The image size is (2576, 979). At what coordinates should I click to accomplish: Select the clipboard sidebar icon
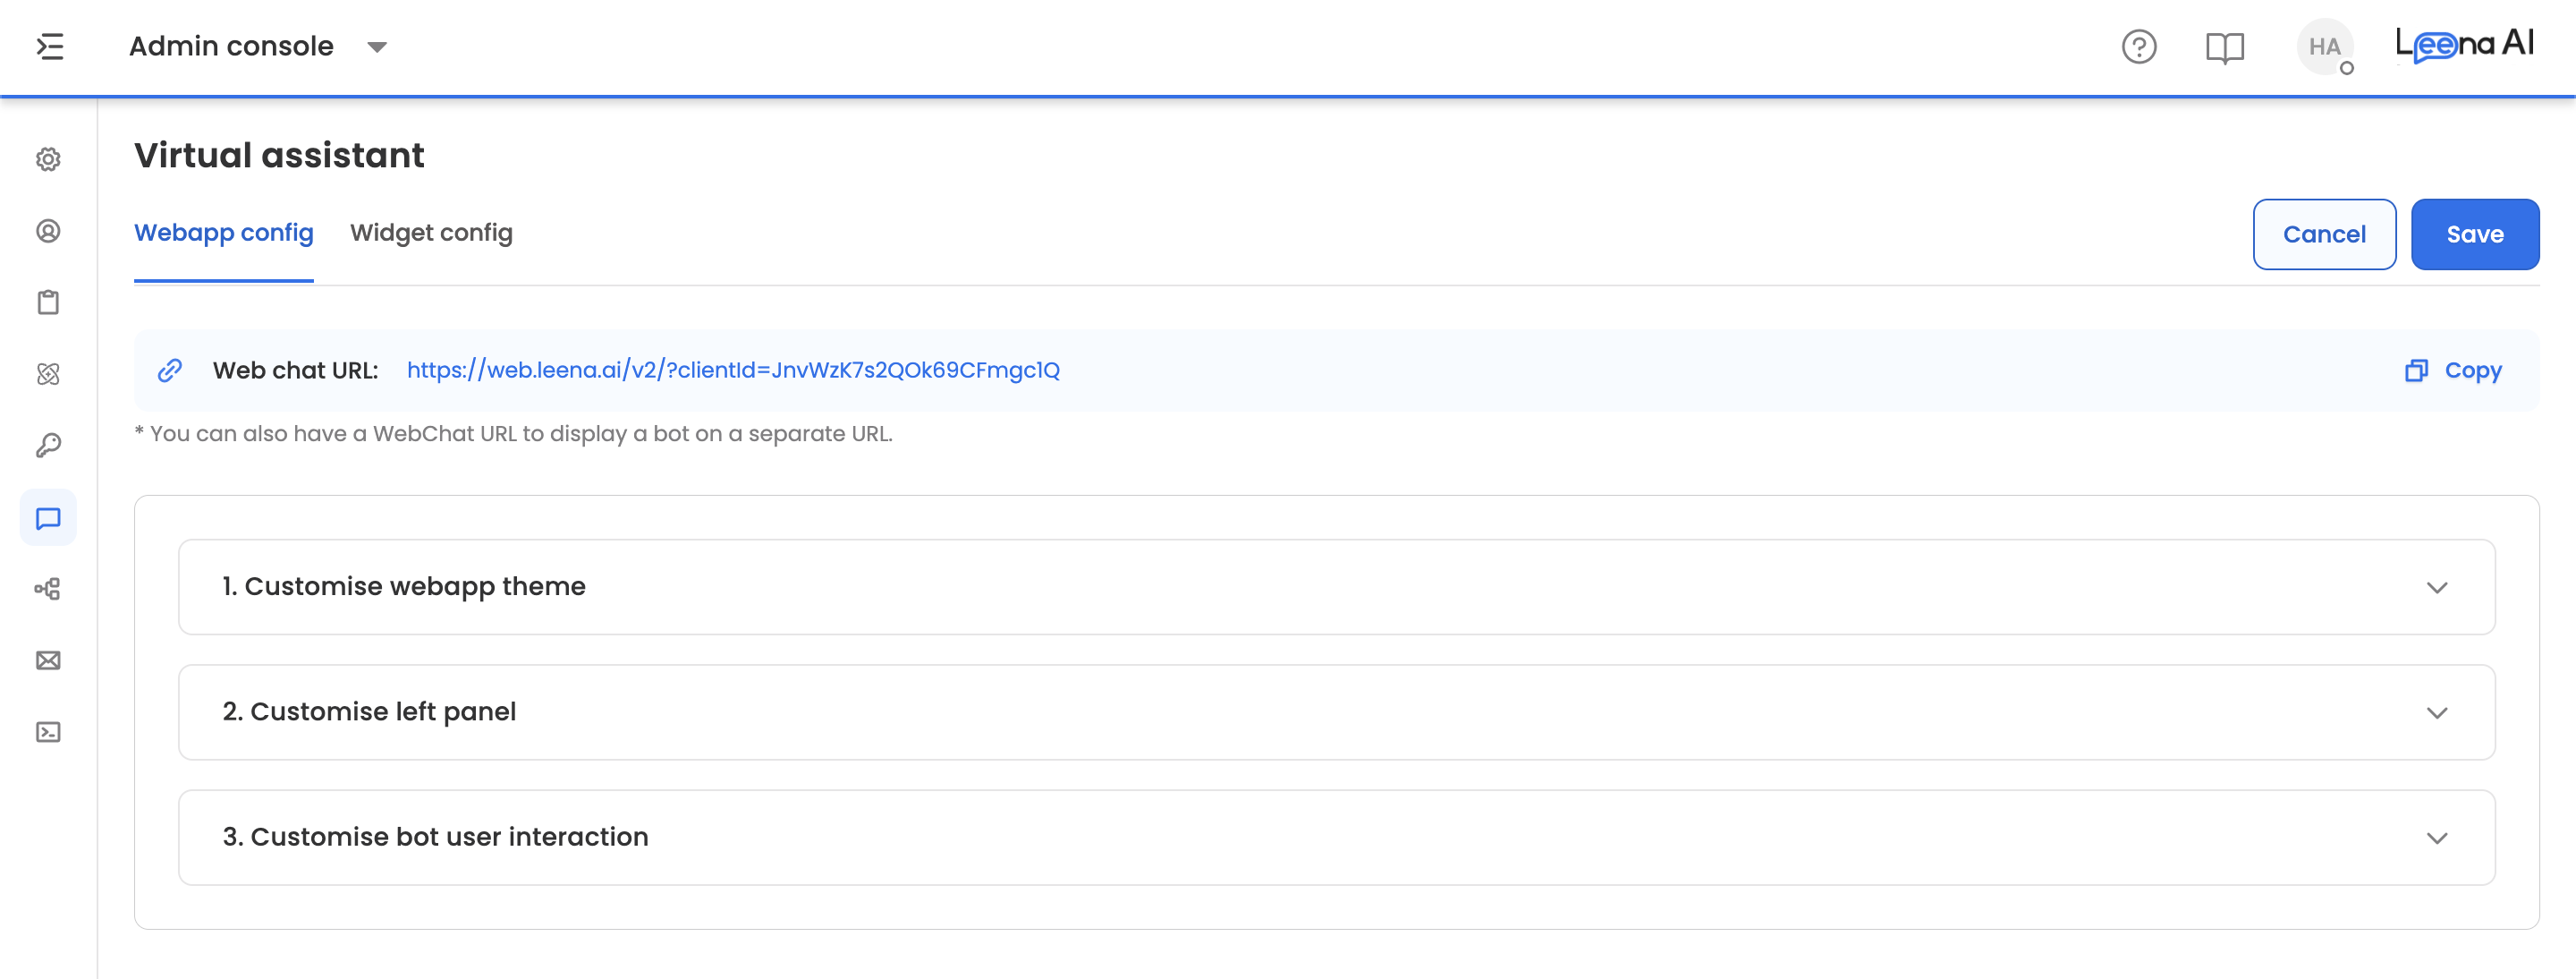click(x=48, y=303)
